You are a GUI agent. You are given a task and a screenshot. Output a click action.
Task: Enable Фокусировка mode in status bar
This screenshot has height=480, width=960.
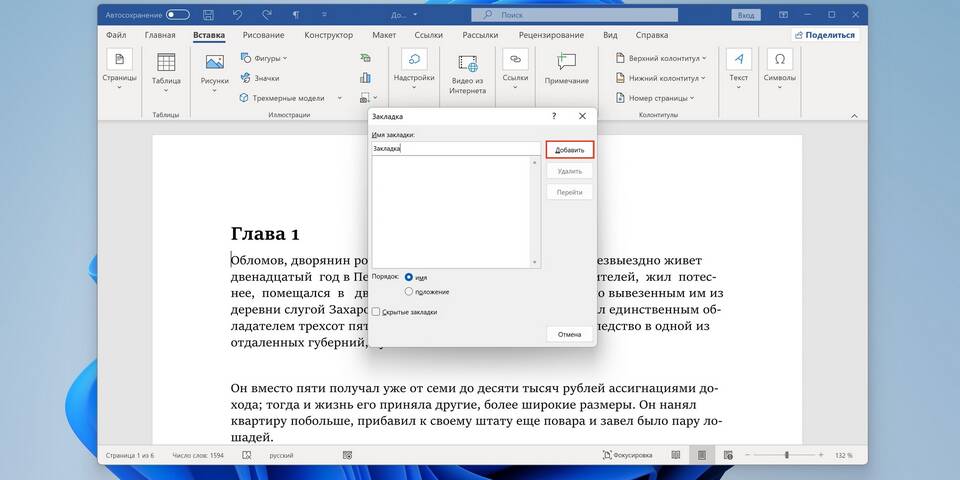point(628,455)
